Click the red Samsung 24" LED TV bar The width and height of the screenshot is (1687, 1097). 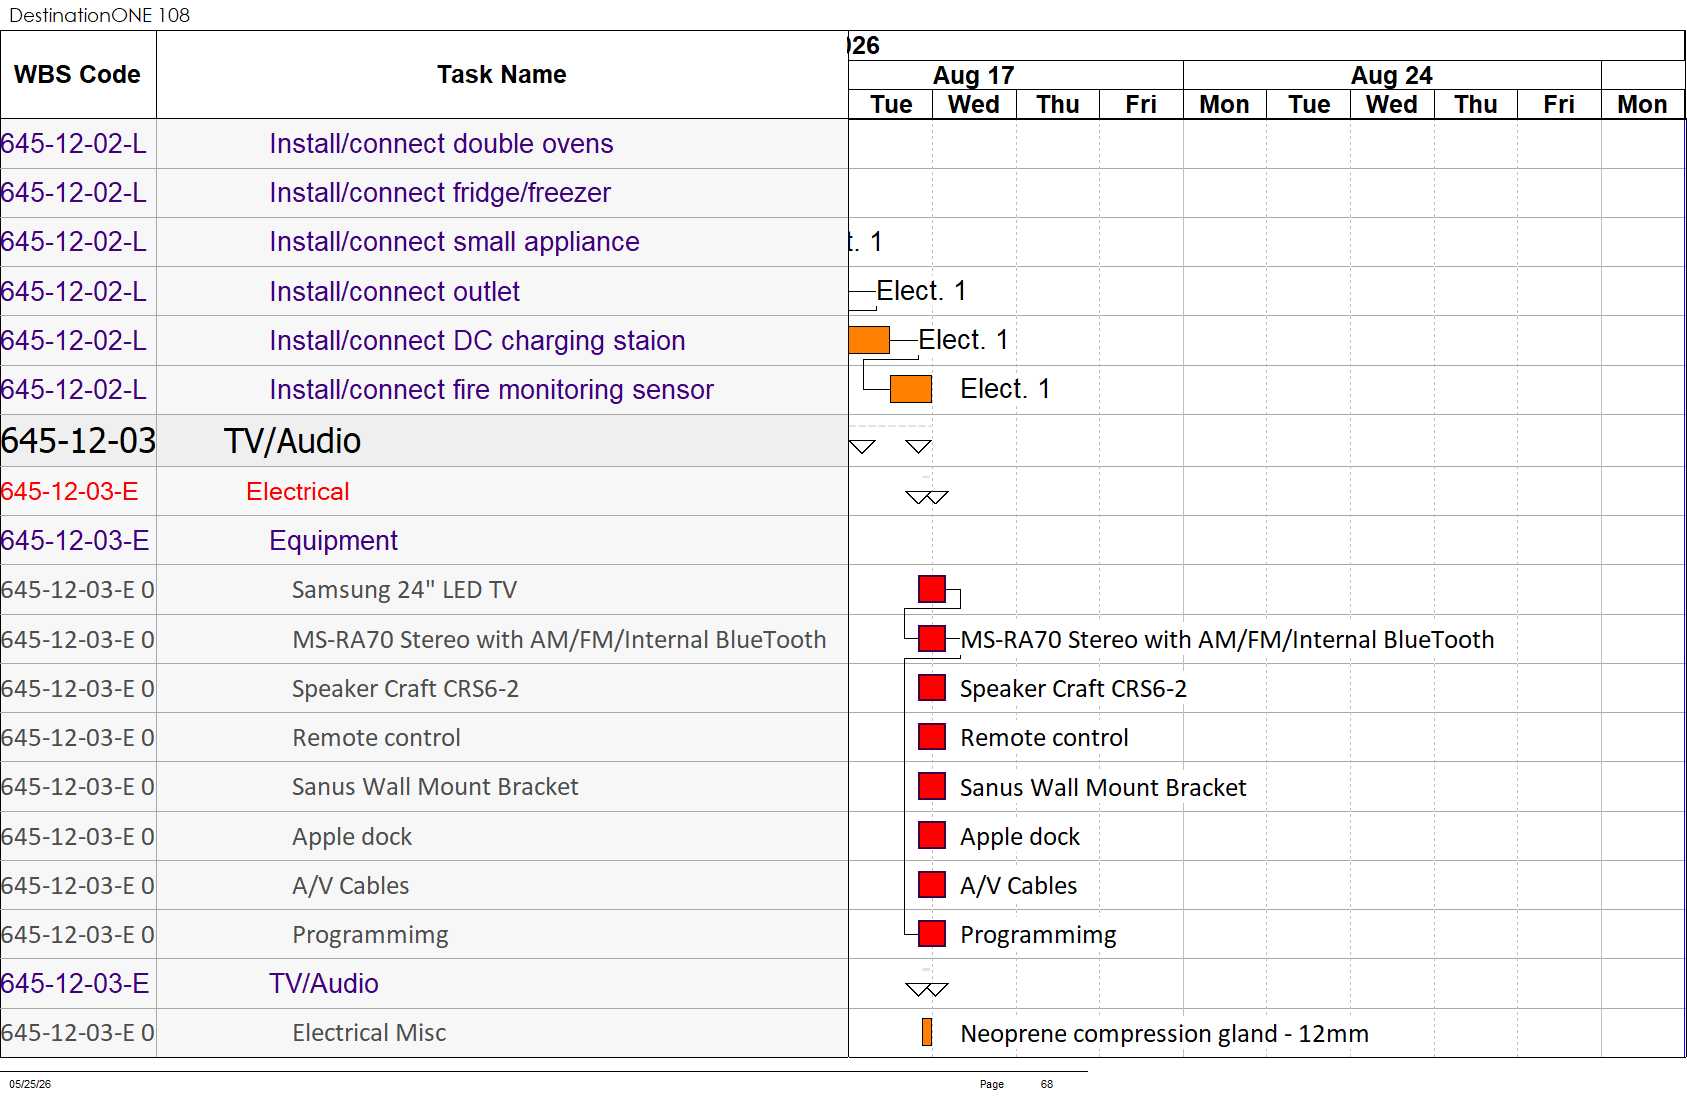931,589
